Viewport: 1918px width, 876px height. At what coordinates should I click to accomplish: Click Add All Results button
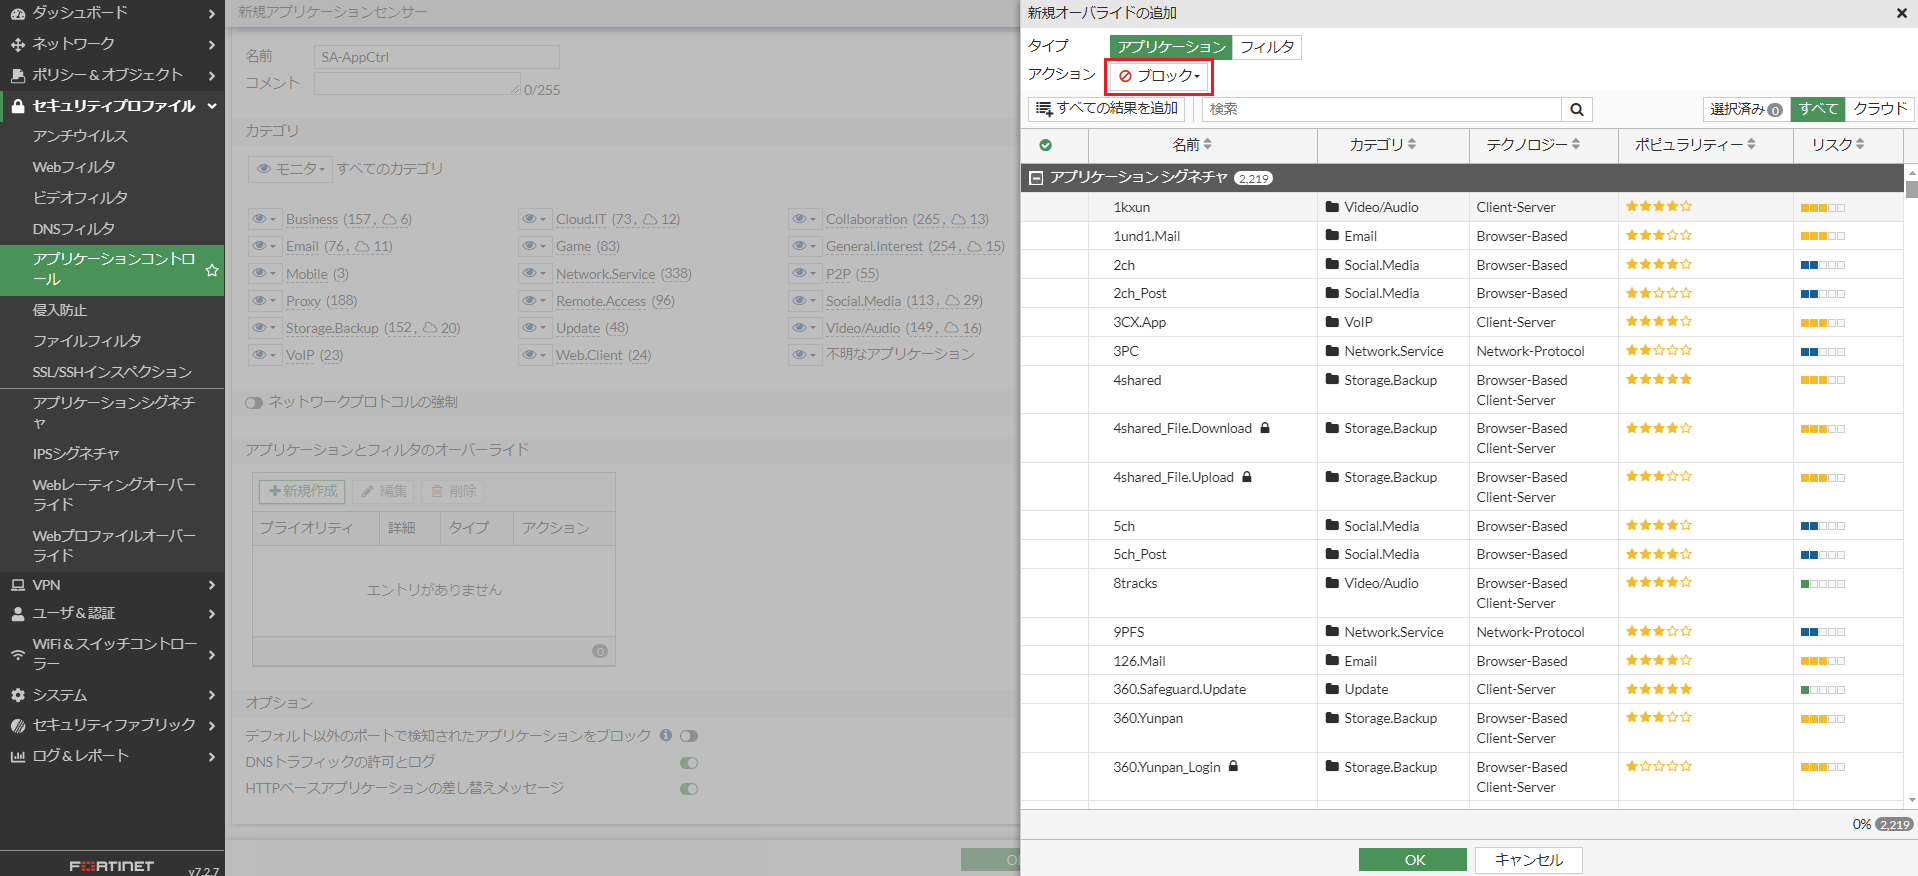(1106, 109)
